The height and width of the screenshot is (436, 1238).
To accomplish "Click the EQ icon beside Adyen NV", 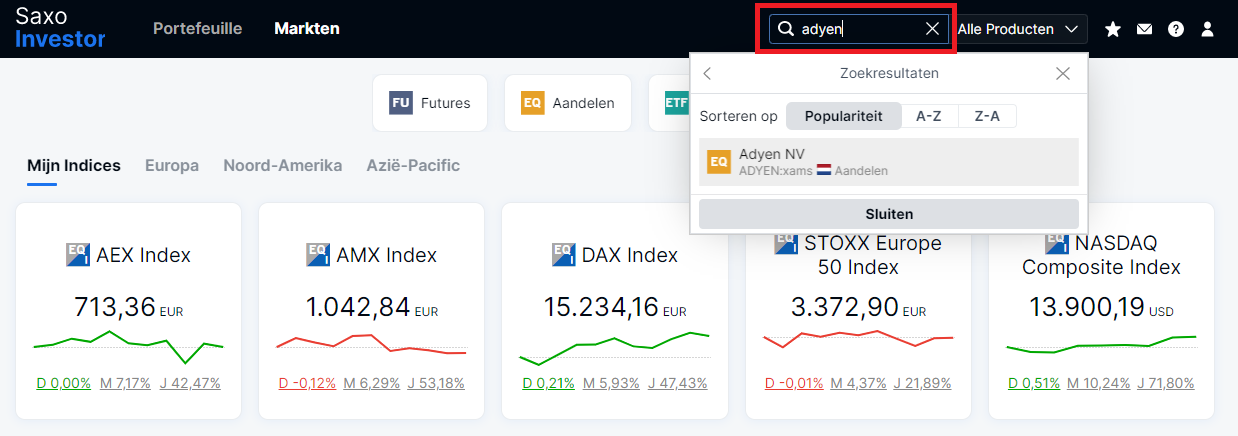I will pyautogui.click(x=719, y=162).
